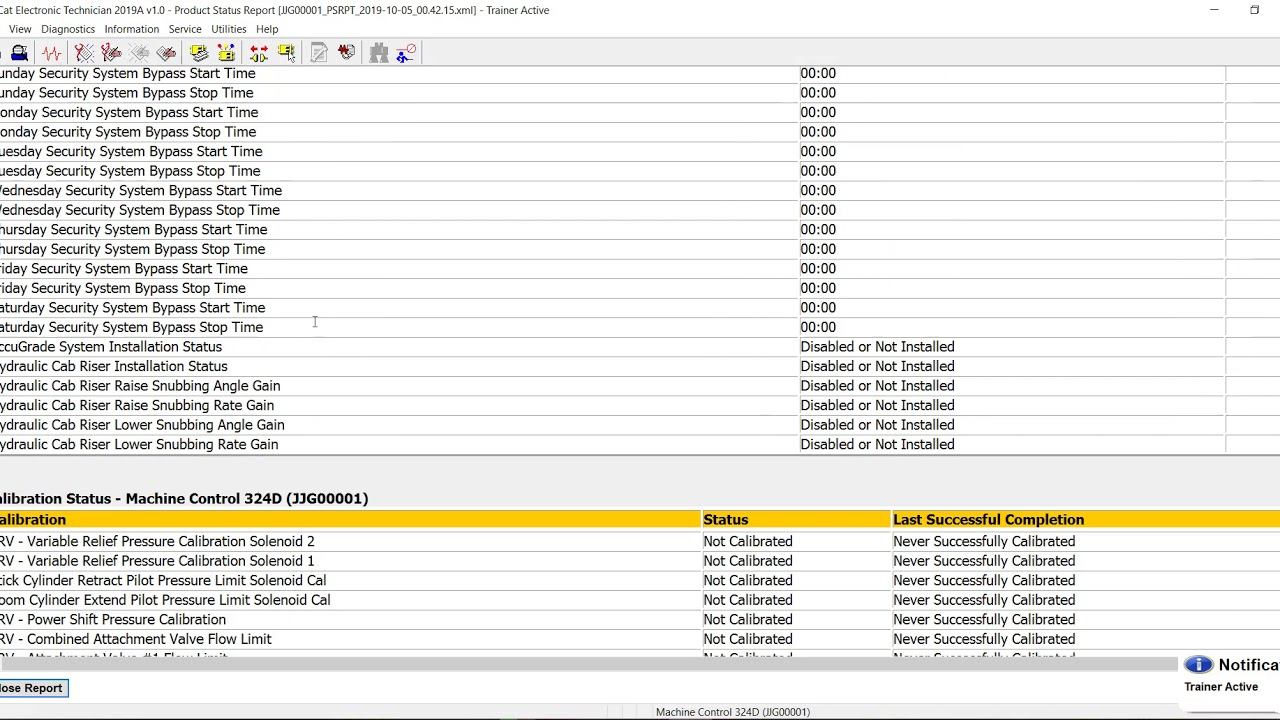This screenshot has width=1280, height=720.
Task: Select Combined Attachment Valve Flow Limit row
Action: [x=640, y=639]
